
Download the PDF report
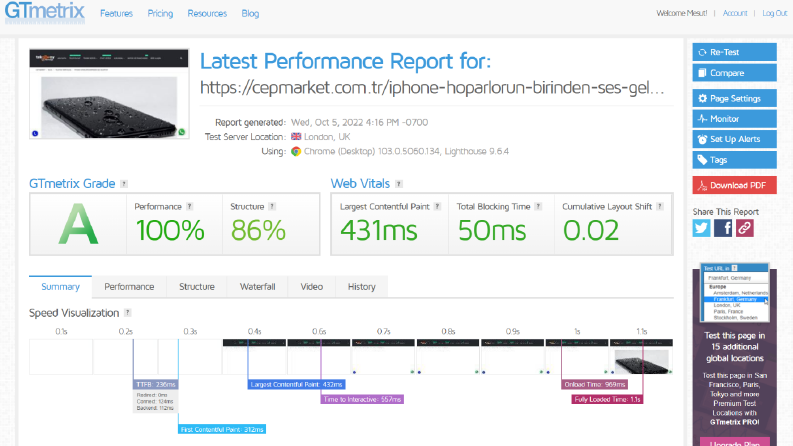[734, 185]
